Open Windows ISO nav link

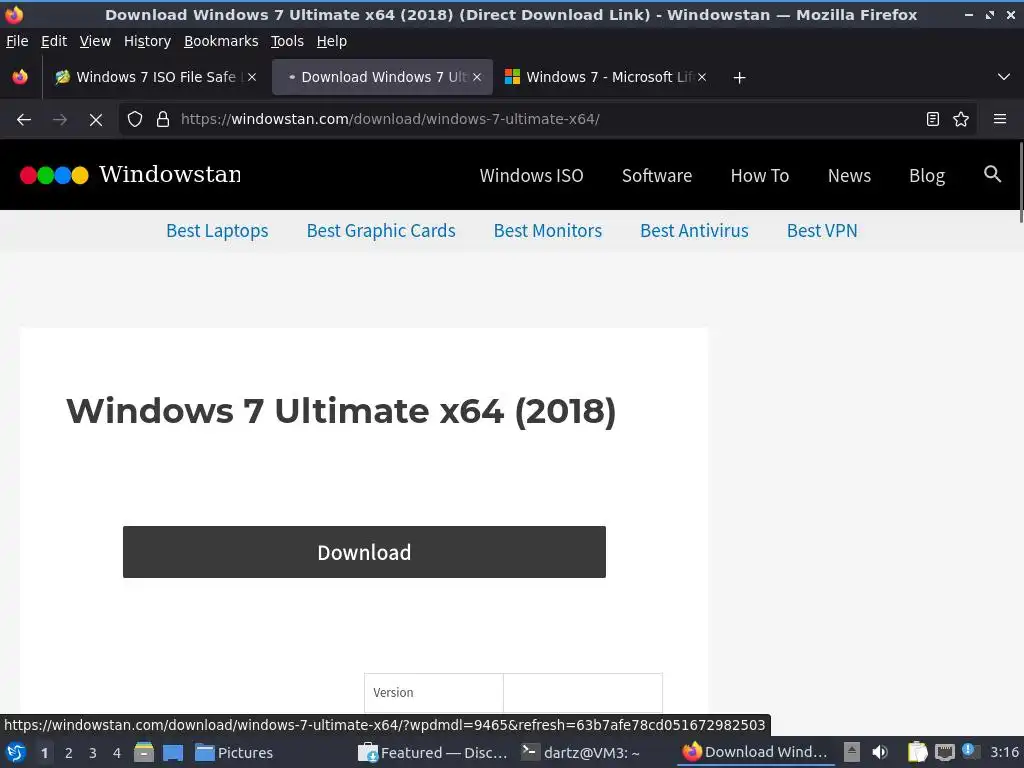pos(531,176)
